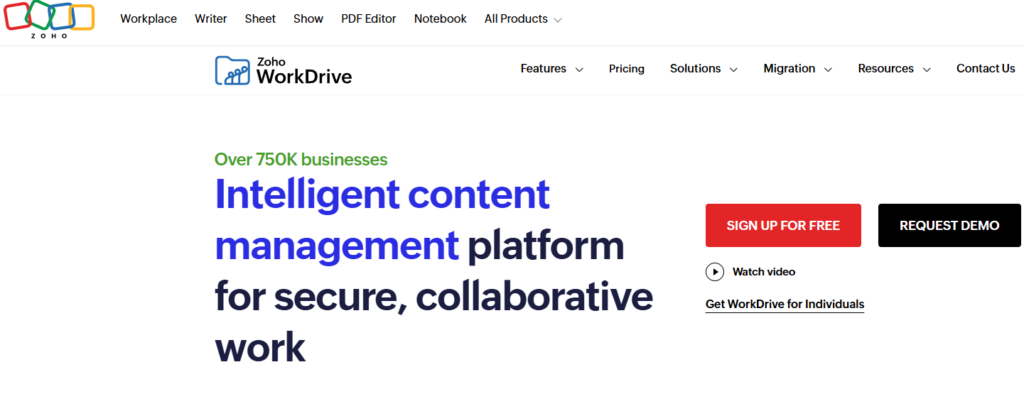Click the REQUEST DEMO button

pos(949,225)
